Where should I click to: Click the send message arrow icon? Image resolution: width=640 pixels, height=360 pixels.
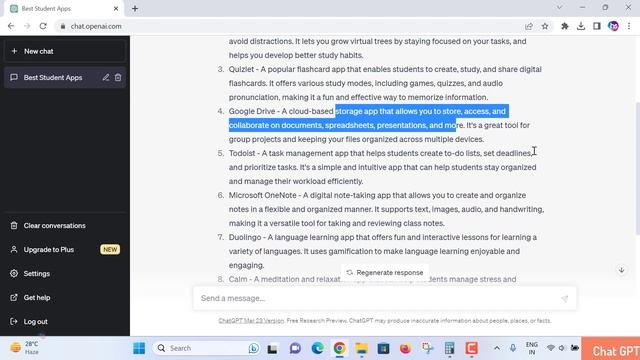click(x=565, y=299)
